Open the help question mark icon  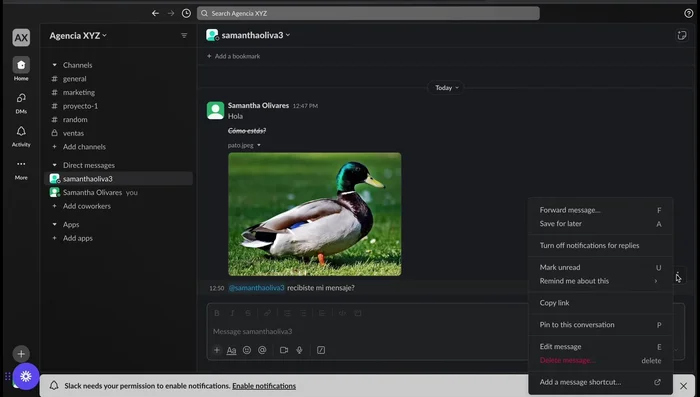pyautogui.click(x=688, y=13)
